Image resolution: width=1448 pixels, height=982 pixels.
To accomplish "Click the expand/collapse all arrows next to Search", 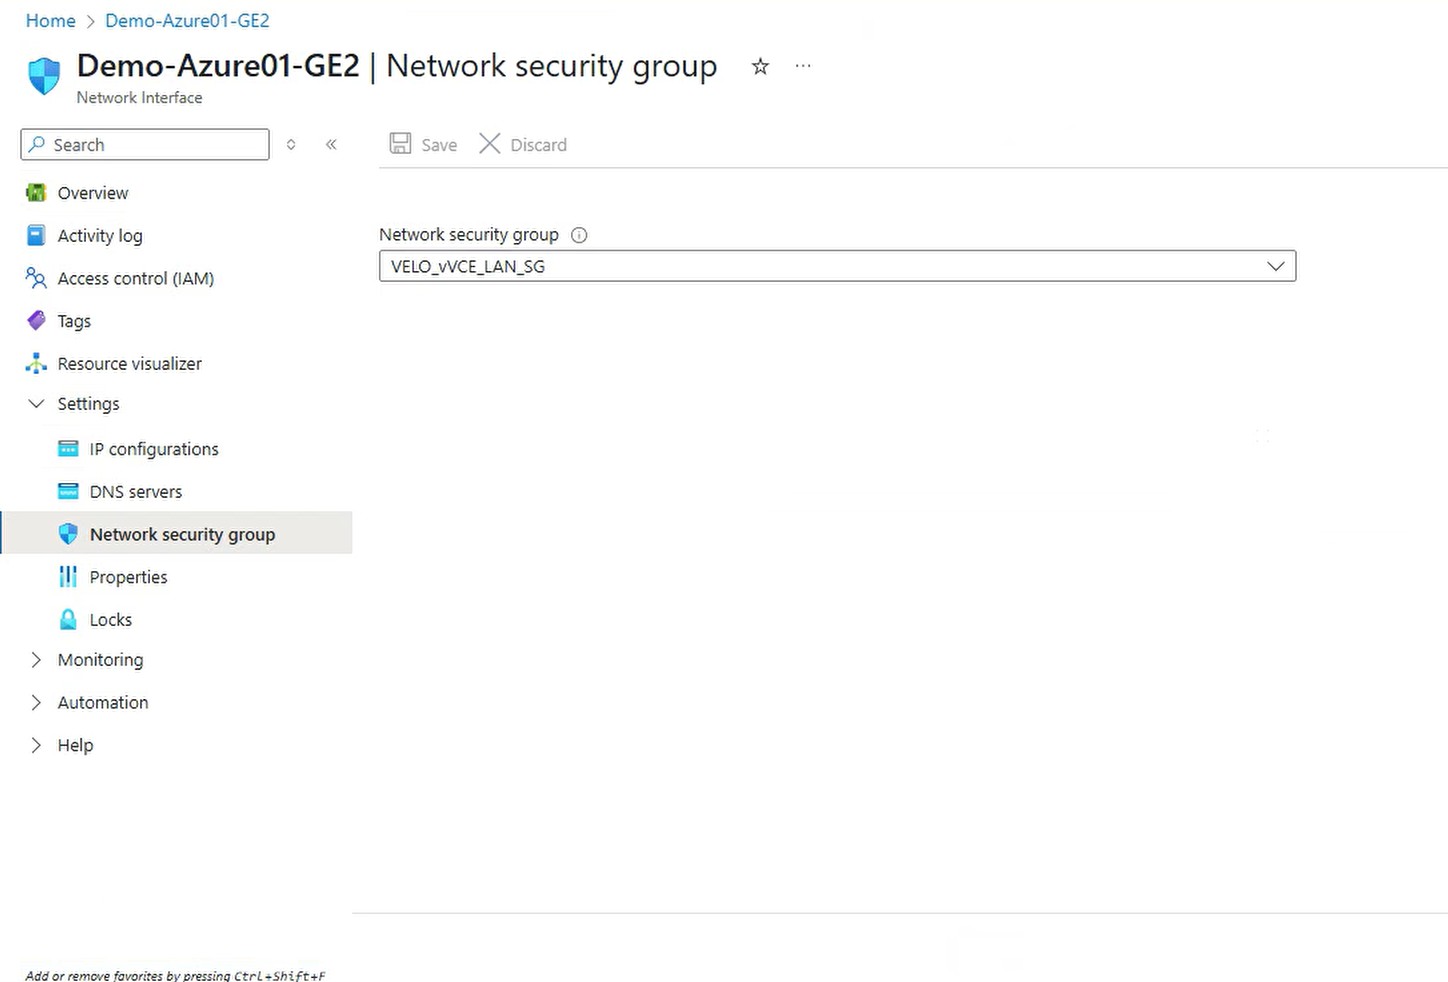I will pyautogui.click(x=291, y=144).
